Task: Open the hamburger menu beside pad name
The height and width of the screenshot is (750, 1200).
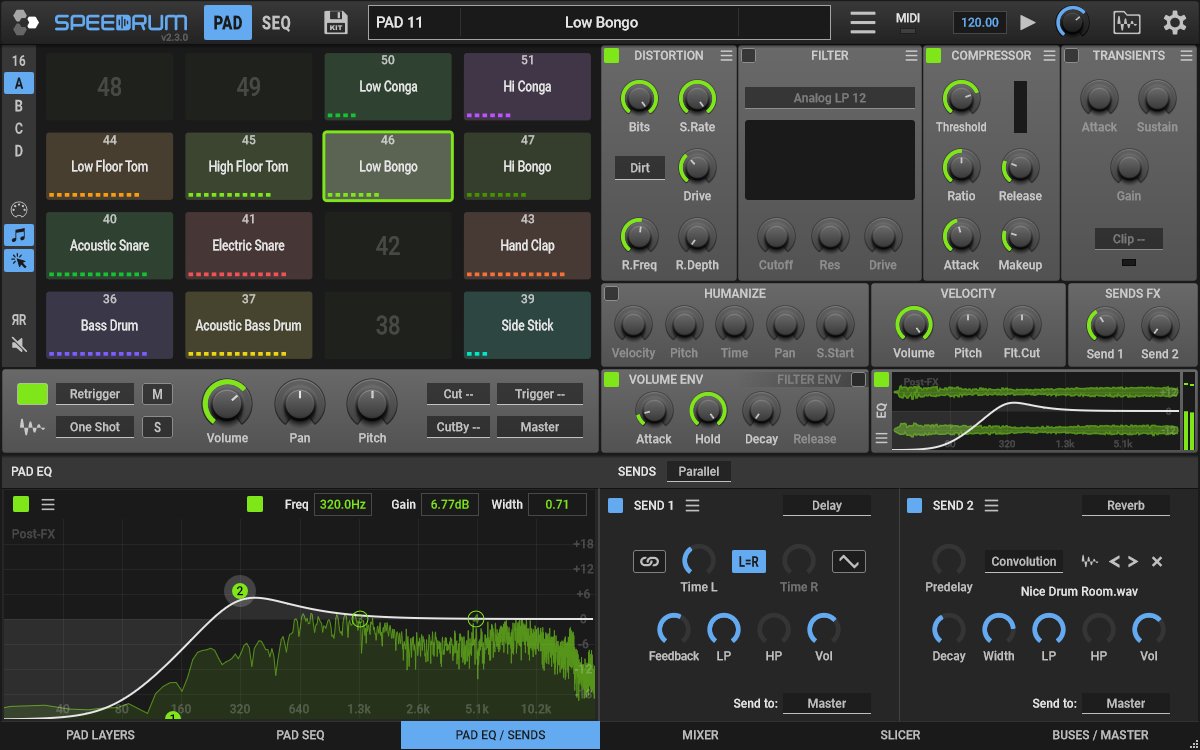Action: pos(862,22)
